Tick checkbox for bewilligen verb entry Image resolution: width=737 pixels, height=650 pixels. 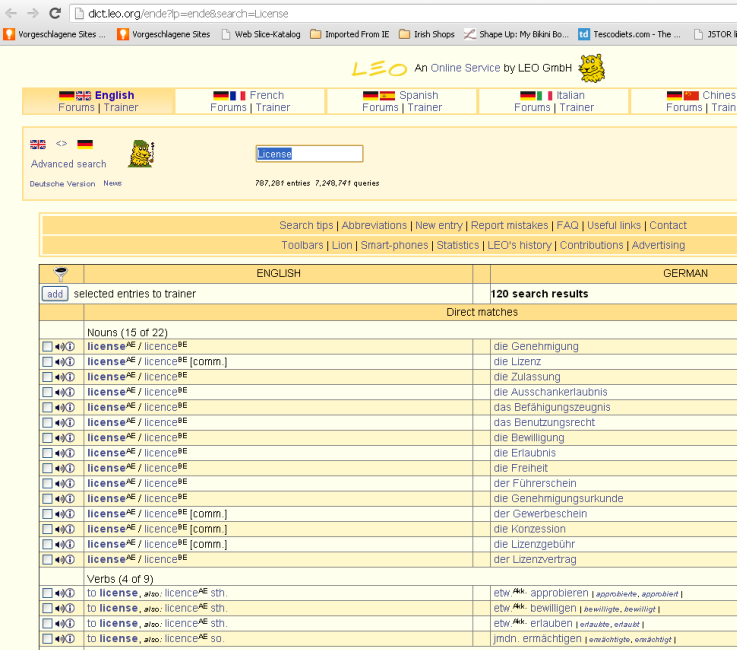pos(47,608)
